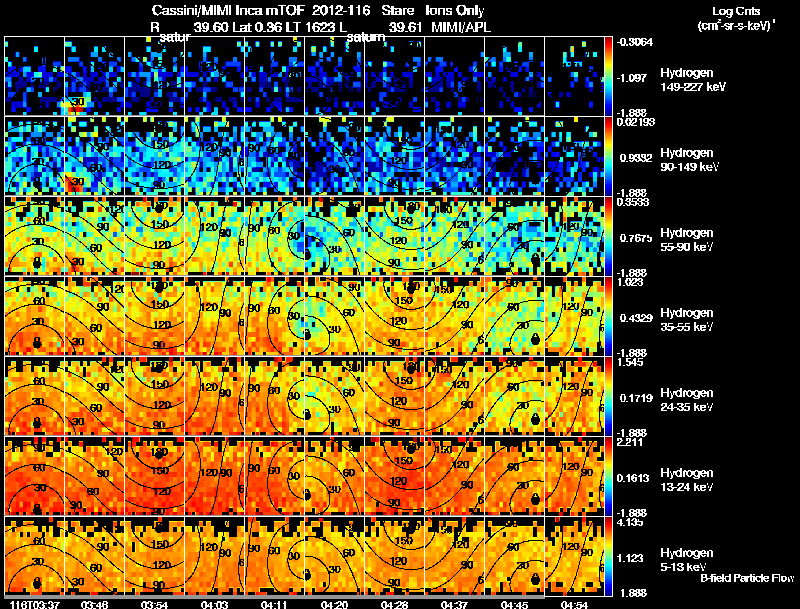This screenshot has width=800, height=609.
Task: Click the Cassini/MIMI Inca mTOF title text
Action: (227, 11)
